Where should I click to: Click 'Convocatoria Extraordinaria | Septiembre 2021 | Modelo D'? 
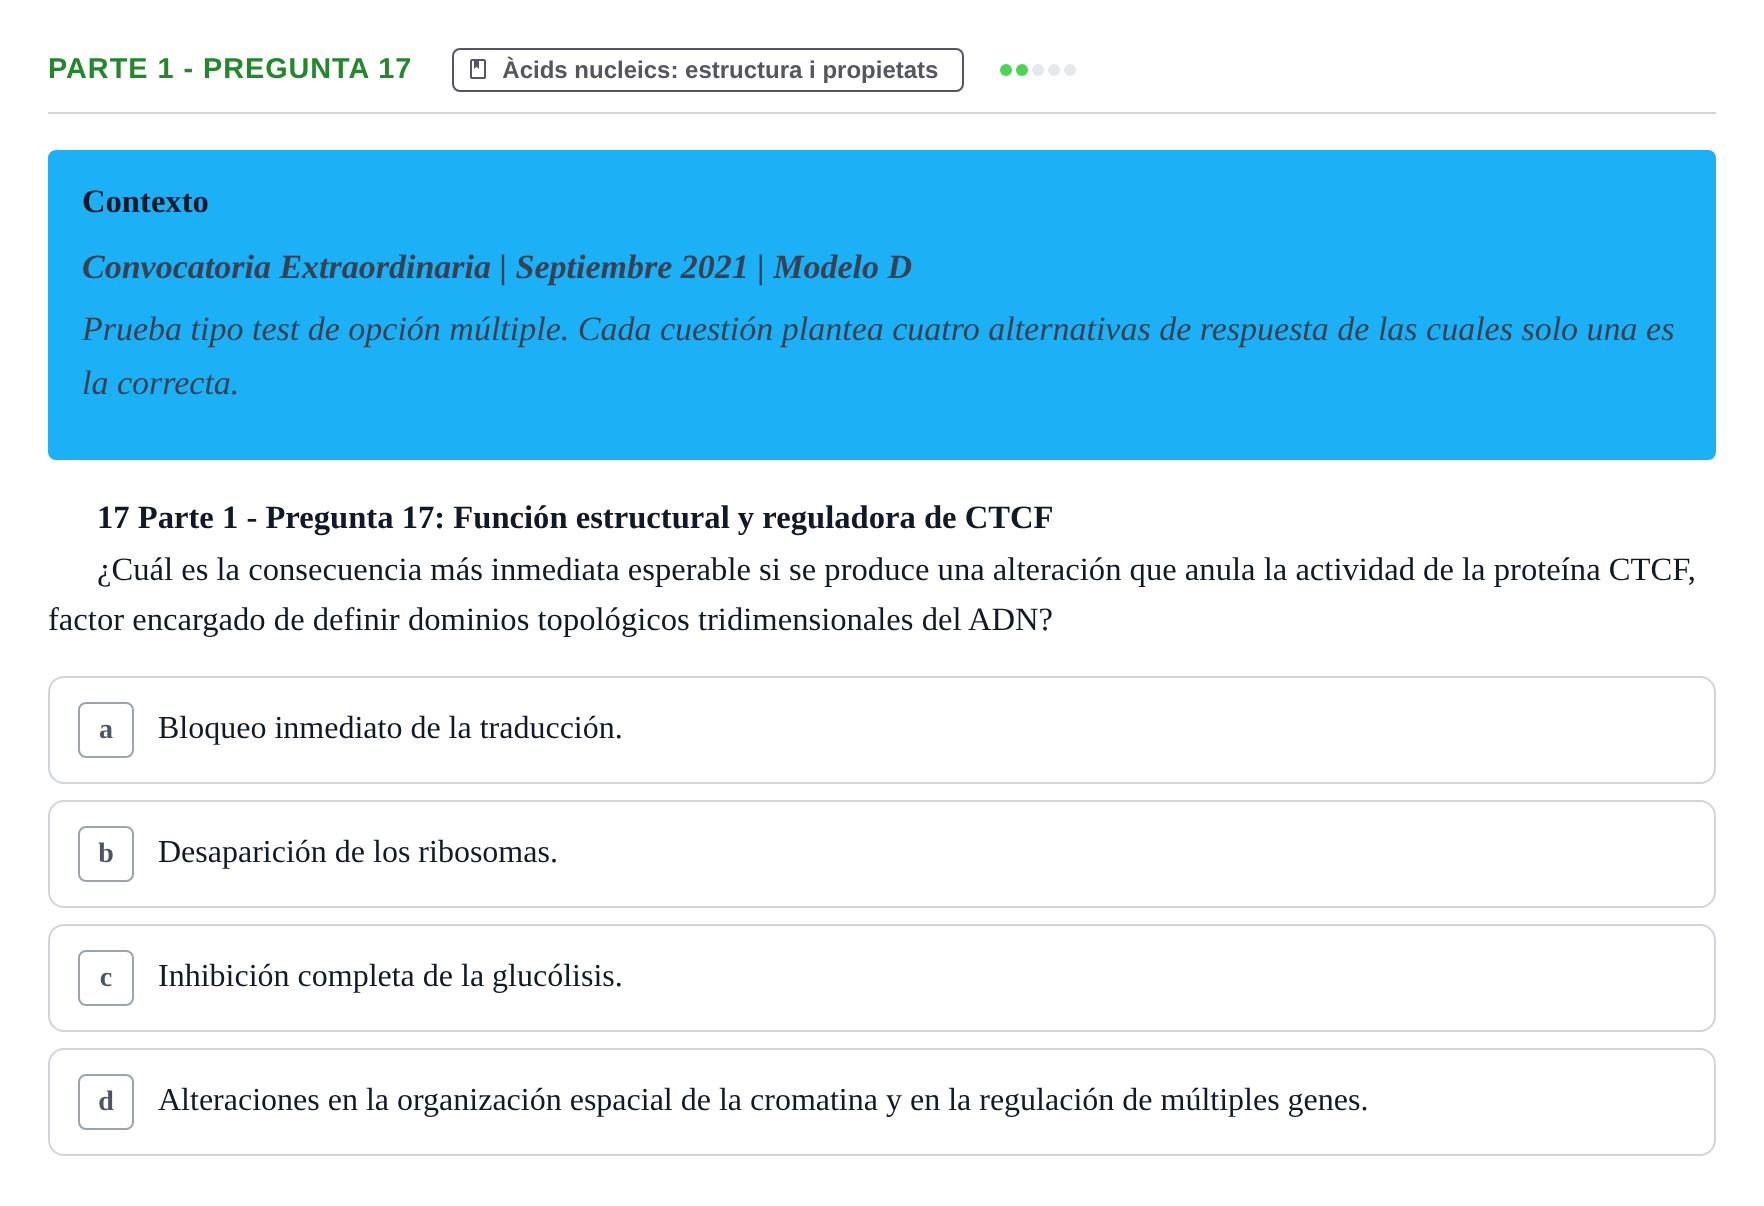pyautogui.click(x=497, y=268)
